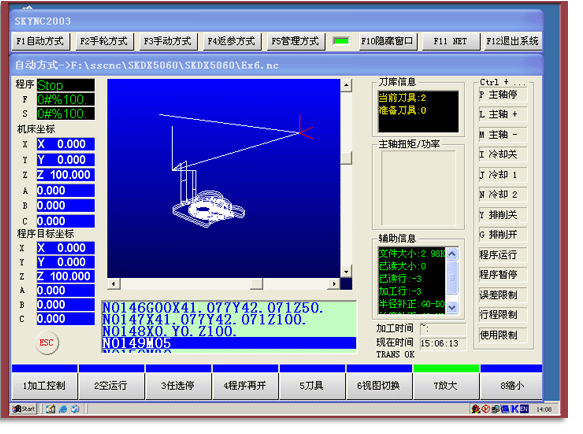Toggle 误差限制 error limit button
The width and height of the screenshot is (583, 434).
pyautogui.click(x=502, y=295)
